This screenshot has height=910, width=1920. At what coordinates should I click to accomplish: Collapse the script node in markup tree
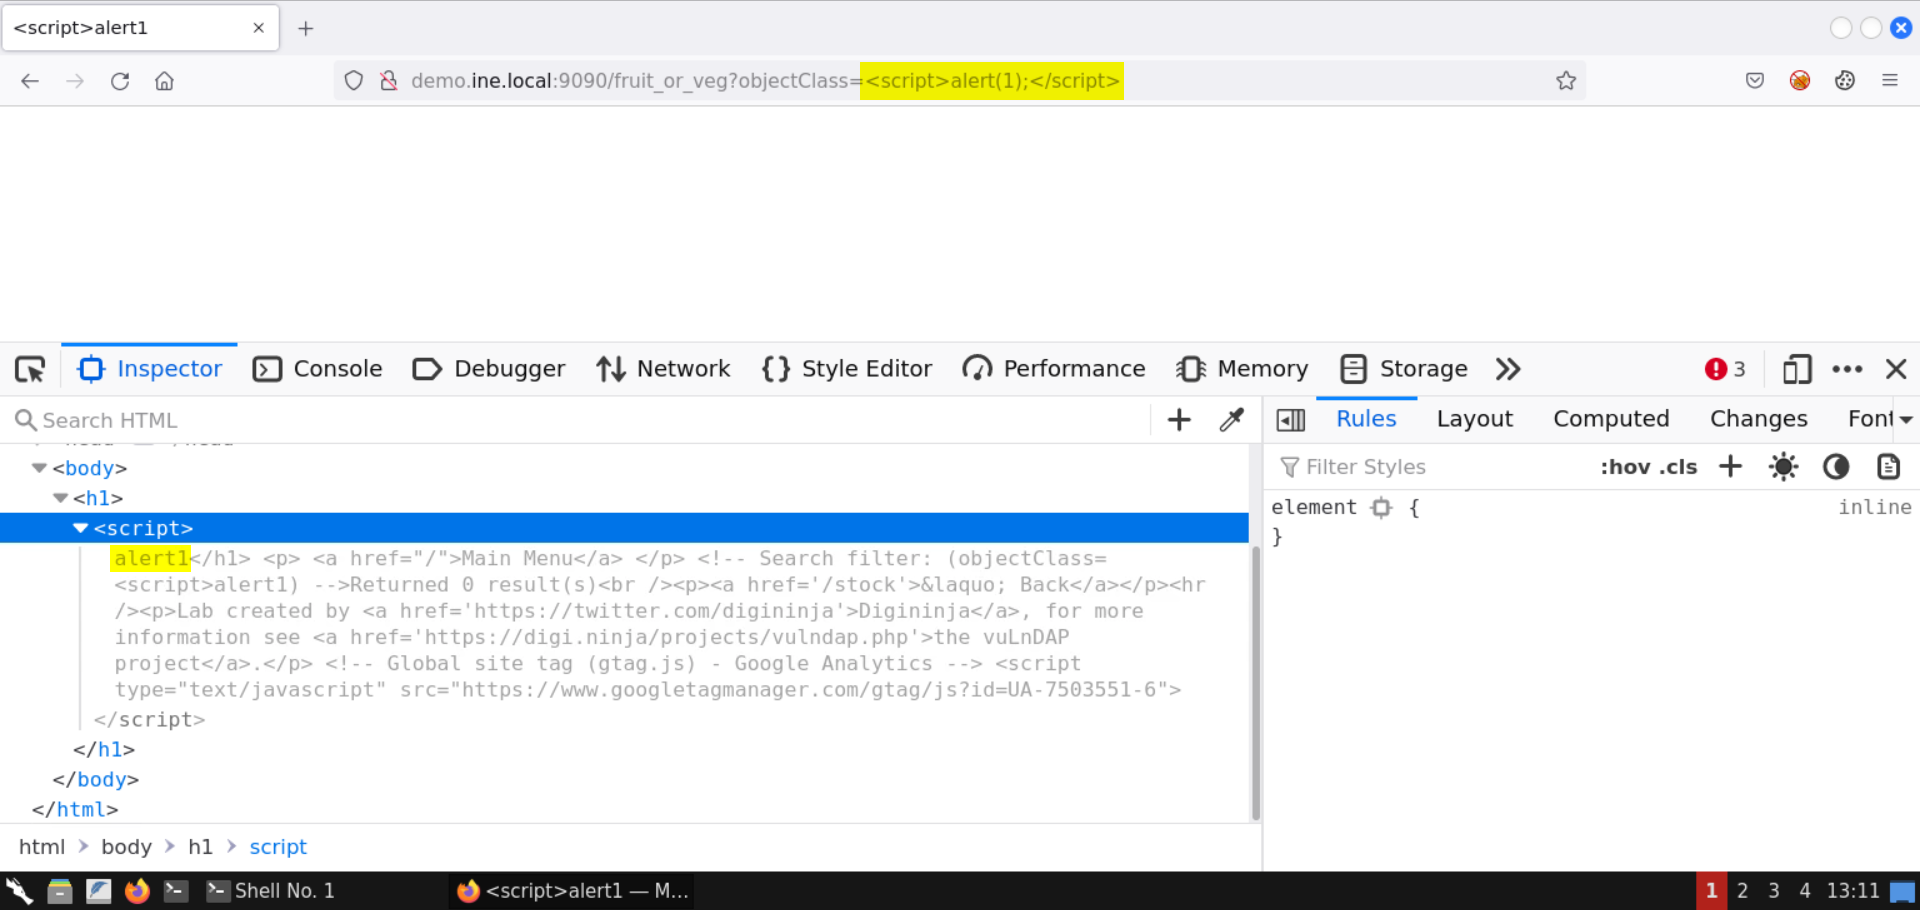pos(81,528)
